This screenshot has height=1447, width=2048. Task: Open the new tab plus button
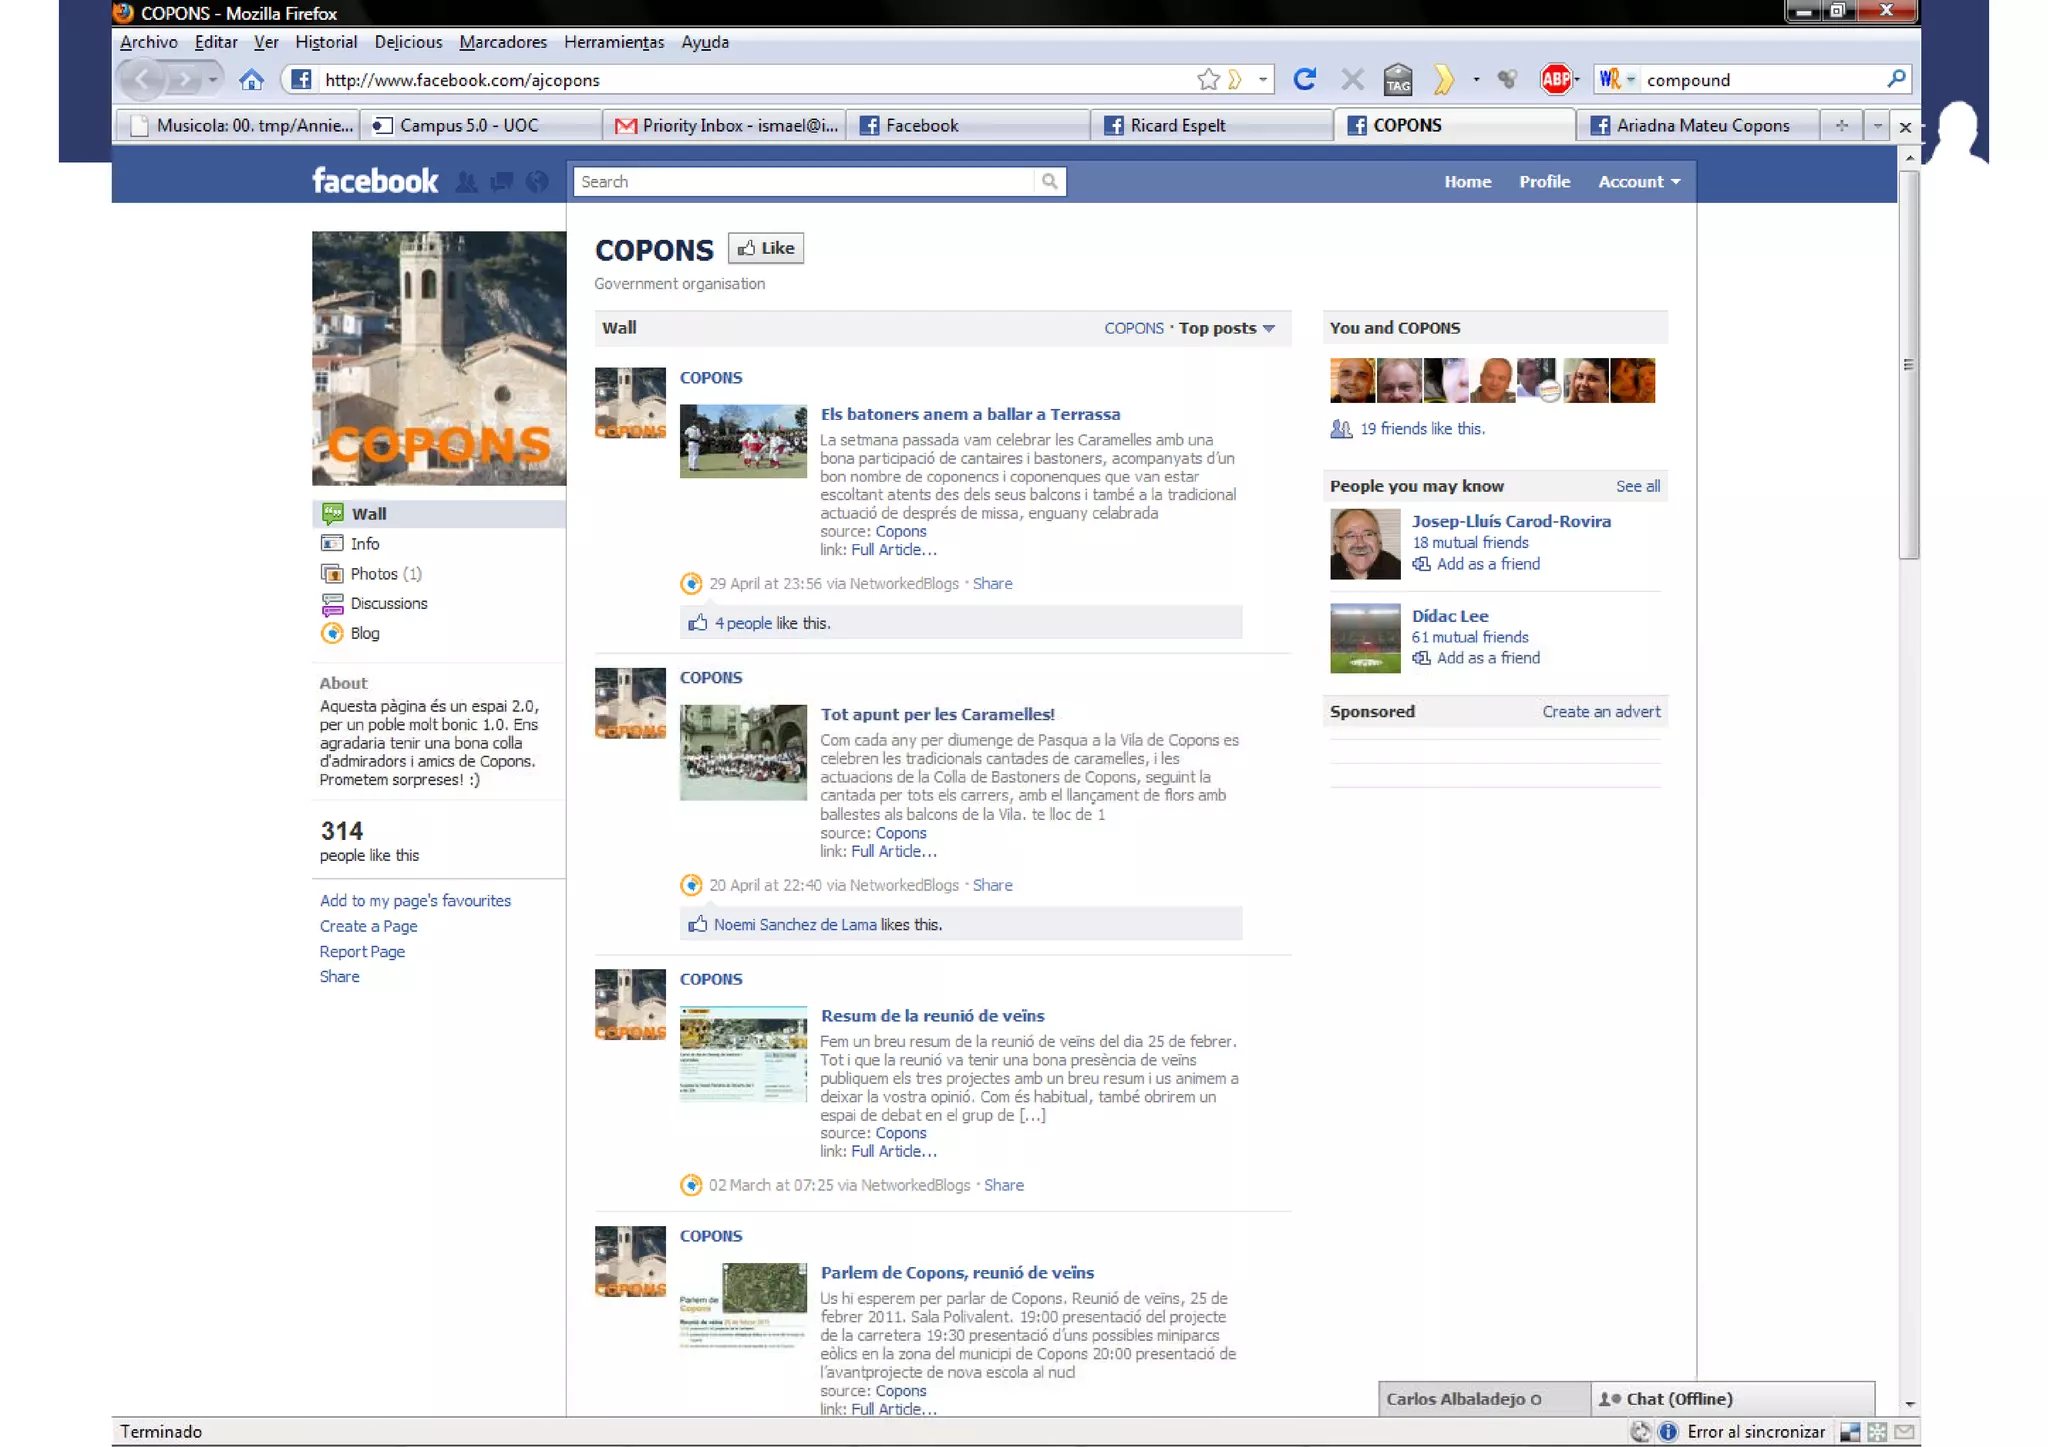[x=1841, y=125]
